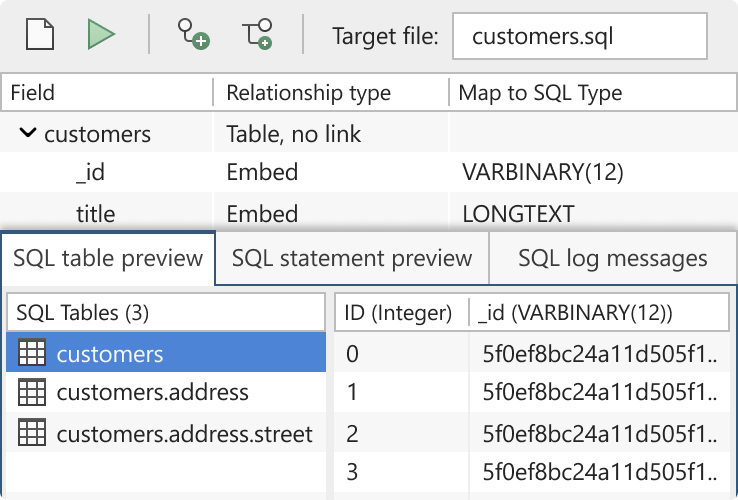Select the title field row
The width and height of the screenshot is (738, 500).
369,213
